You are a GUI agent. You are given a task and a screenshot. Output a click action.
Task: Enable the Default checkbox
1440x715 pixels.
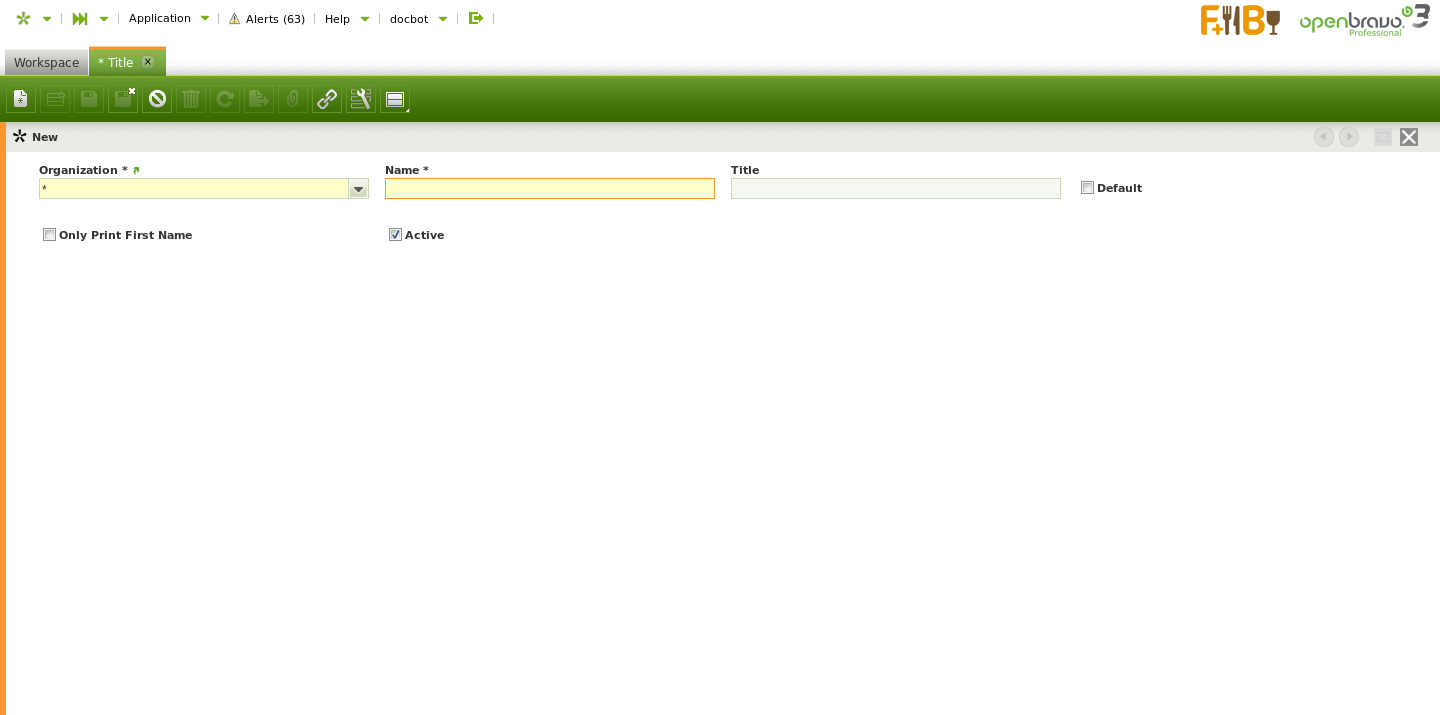pyautogui.click(x=1088, y=188)
